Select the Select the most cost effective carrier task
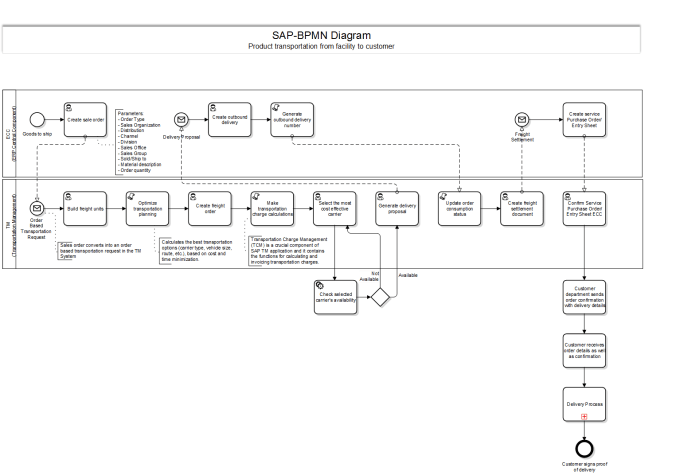The width and height of the screenshot is (680, 475). 335,209
